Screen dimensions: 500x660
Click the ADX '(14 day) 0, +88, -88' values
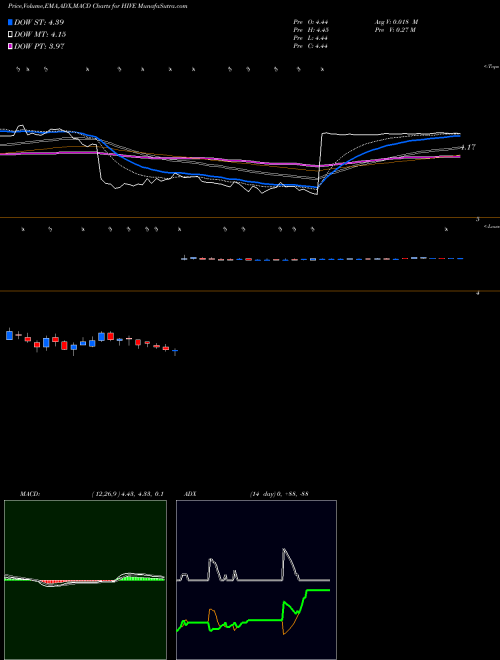[279, 494]
